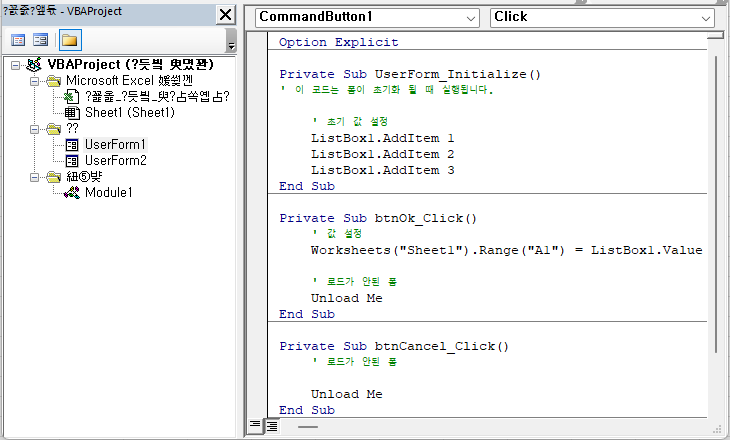730x440 pixels.
Task: Switch to Full Module View button
Action: tap(272, 426)
